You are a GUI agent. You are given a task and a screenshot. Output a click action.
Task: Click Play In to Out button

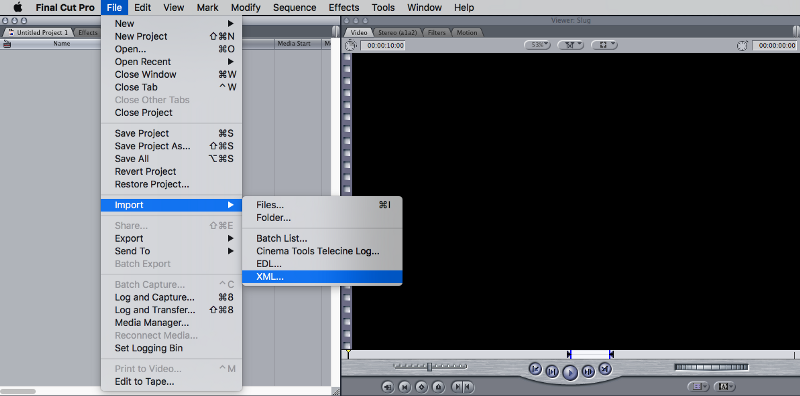tap(552, 372)
